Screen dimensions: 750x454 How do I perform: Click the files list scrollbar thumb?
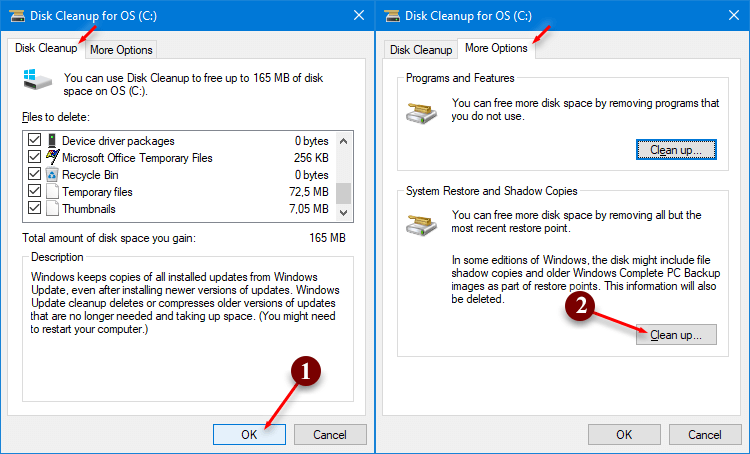point(343,193)
